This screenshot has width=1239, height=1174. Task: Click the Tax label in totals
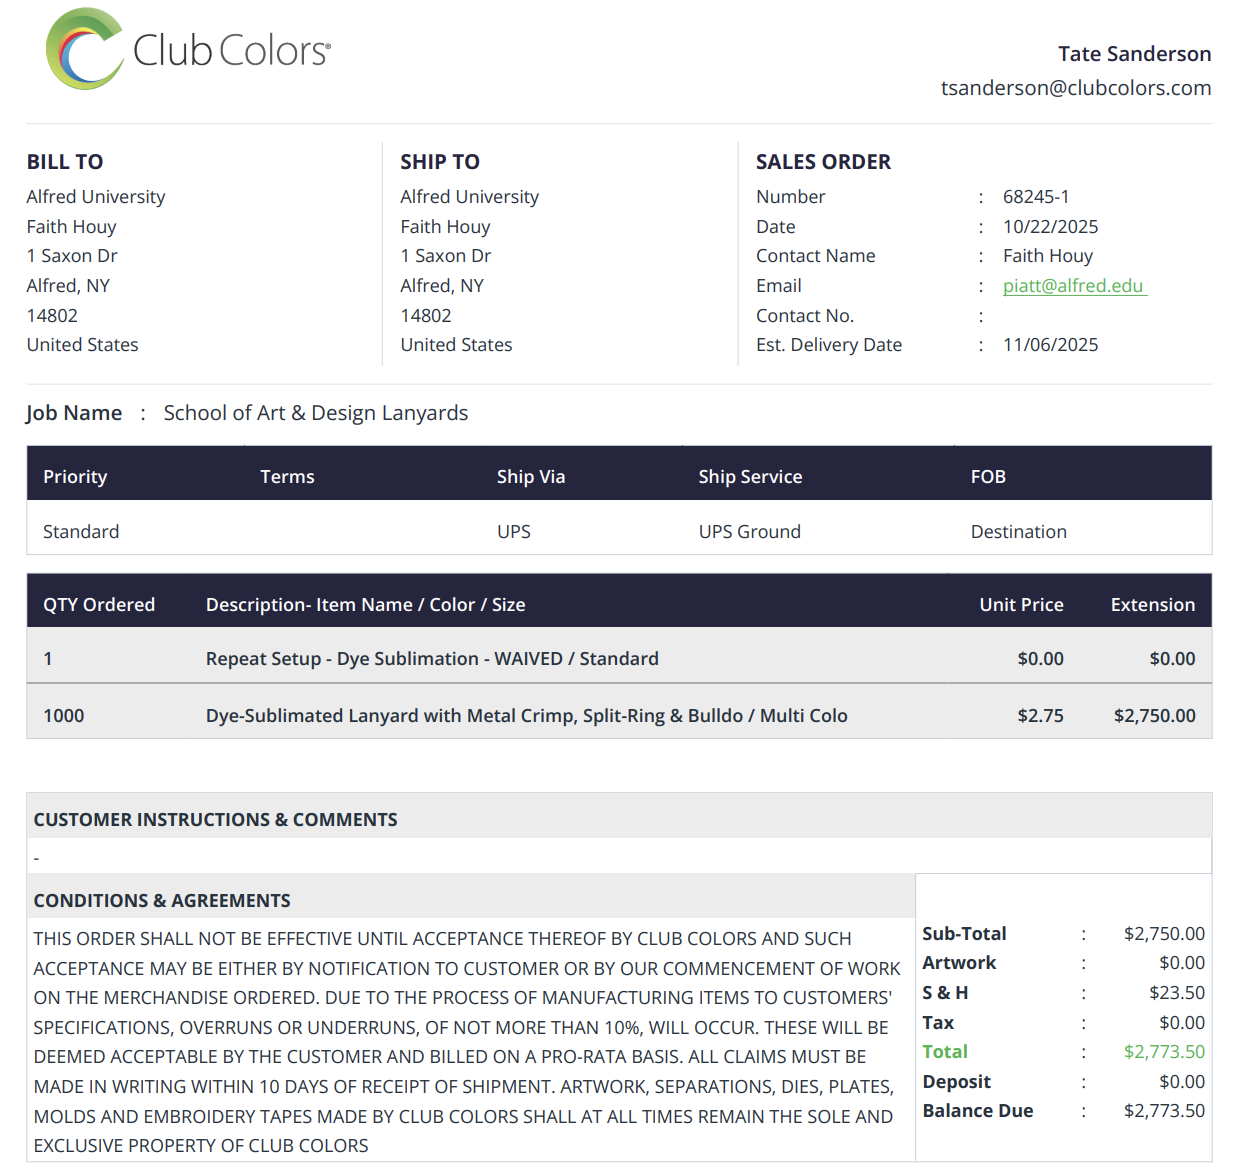938,1023
